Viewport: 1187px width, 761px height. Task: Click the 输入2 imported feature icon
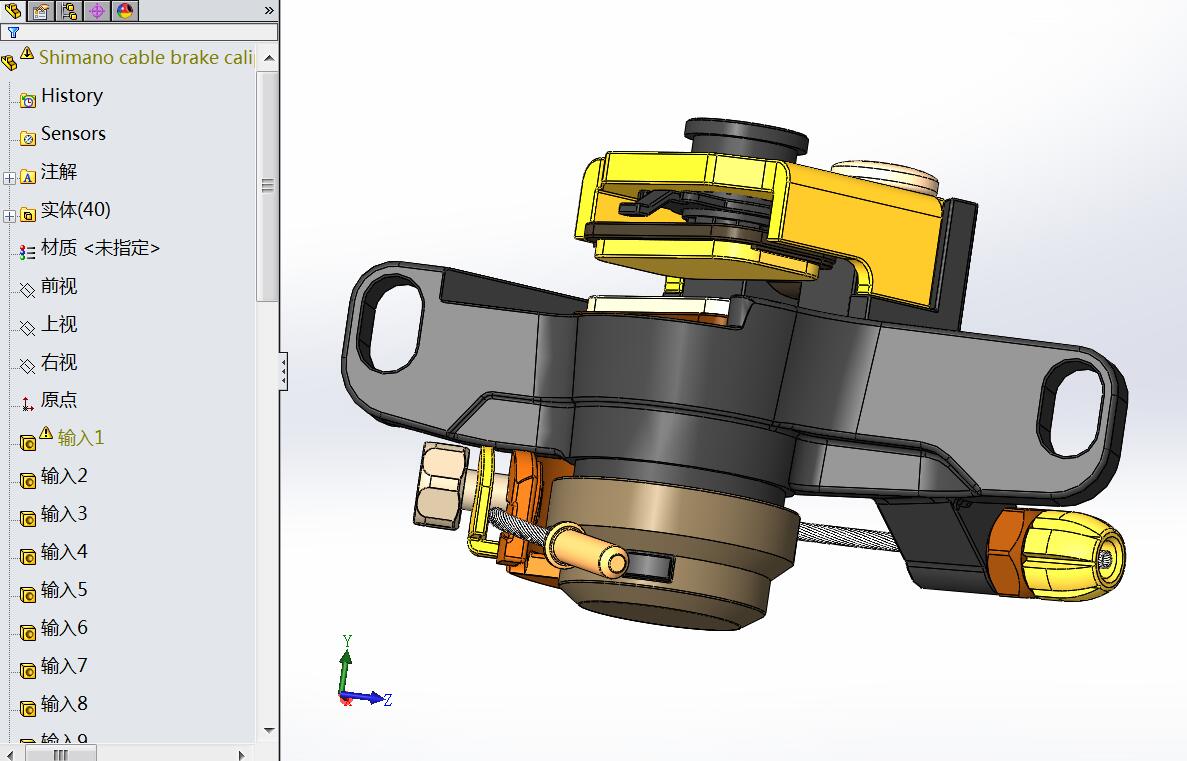pyautogui.click(x=27, y=480)
